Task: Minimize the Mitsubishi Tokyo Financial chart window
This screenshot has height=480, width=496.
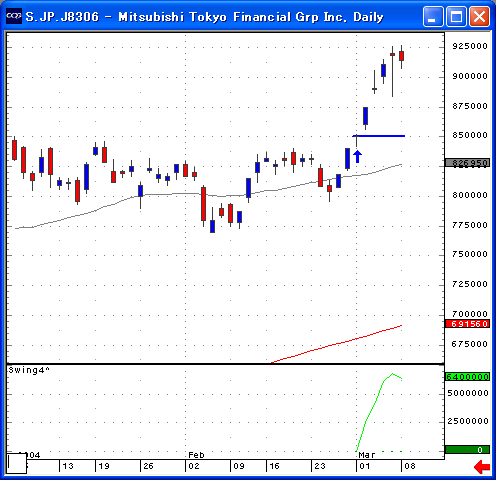Action: coord(433,16)
